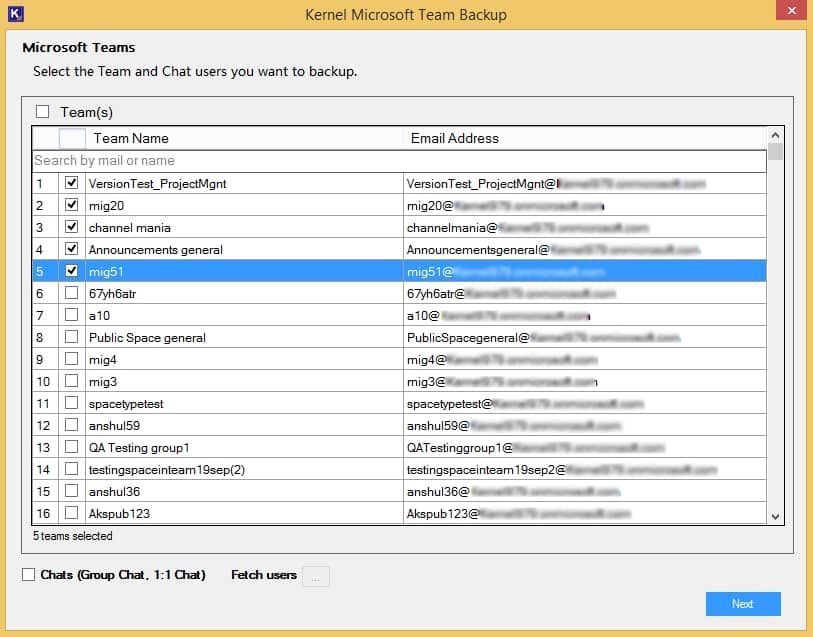Check the anshul36 team checkbox
This screenshot has height=637, width=813.
(72, 491)
